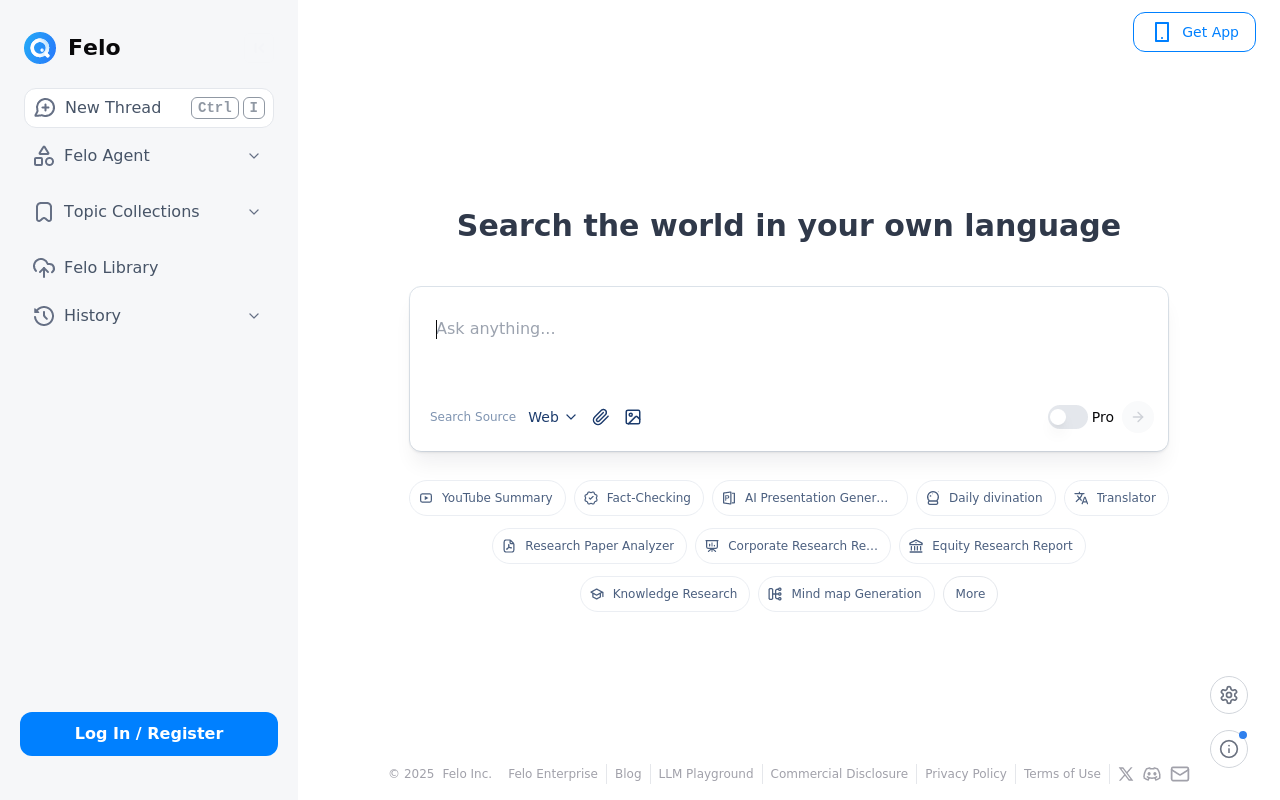Click the Discord icon in footer
The image size is (1280, 800).
[x=1152, y=774]
